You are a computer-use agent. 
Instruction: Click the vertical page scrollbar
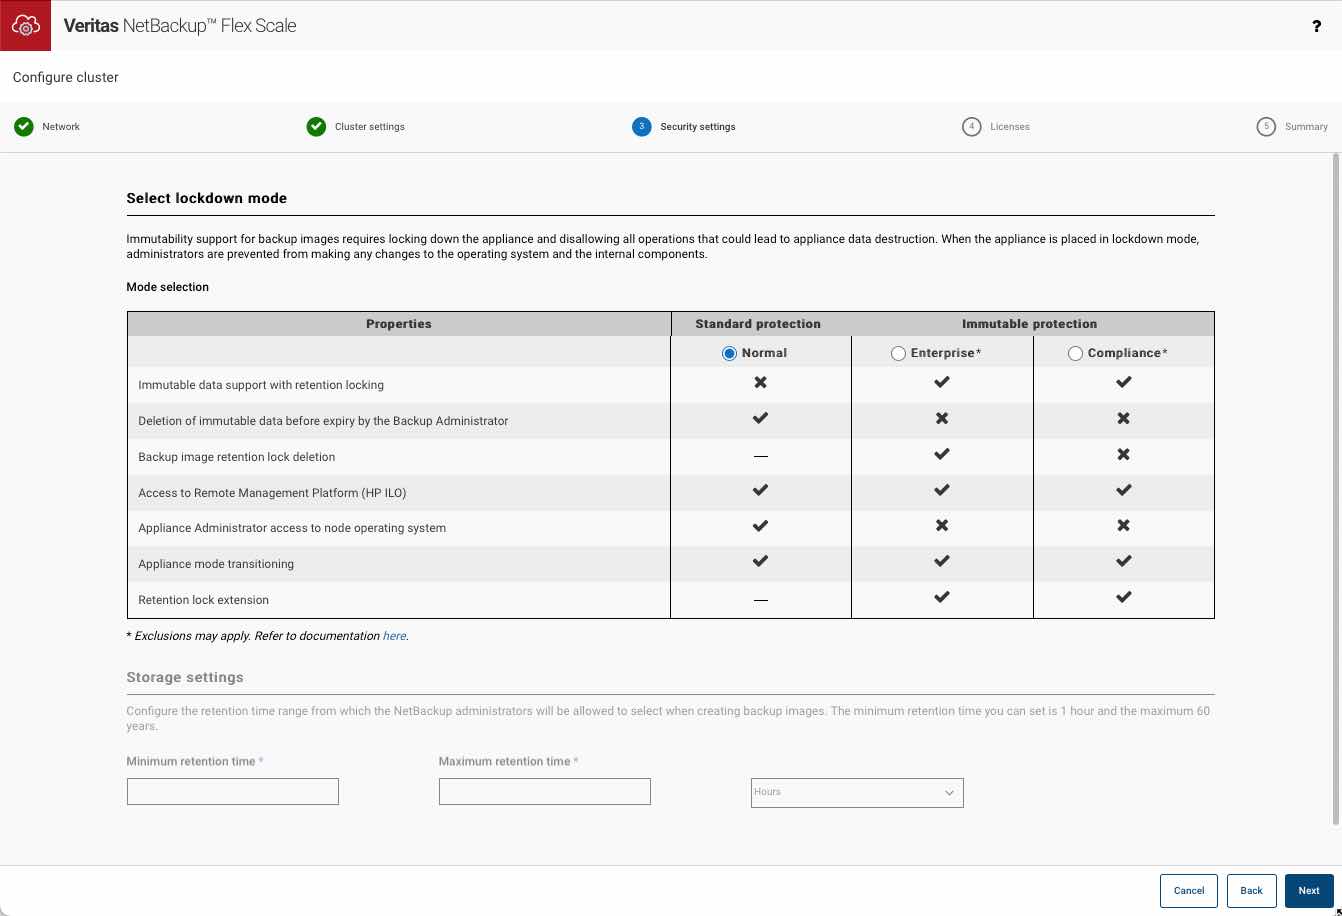pyautogui.click(x=1336, y=490)
